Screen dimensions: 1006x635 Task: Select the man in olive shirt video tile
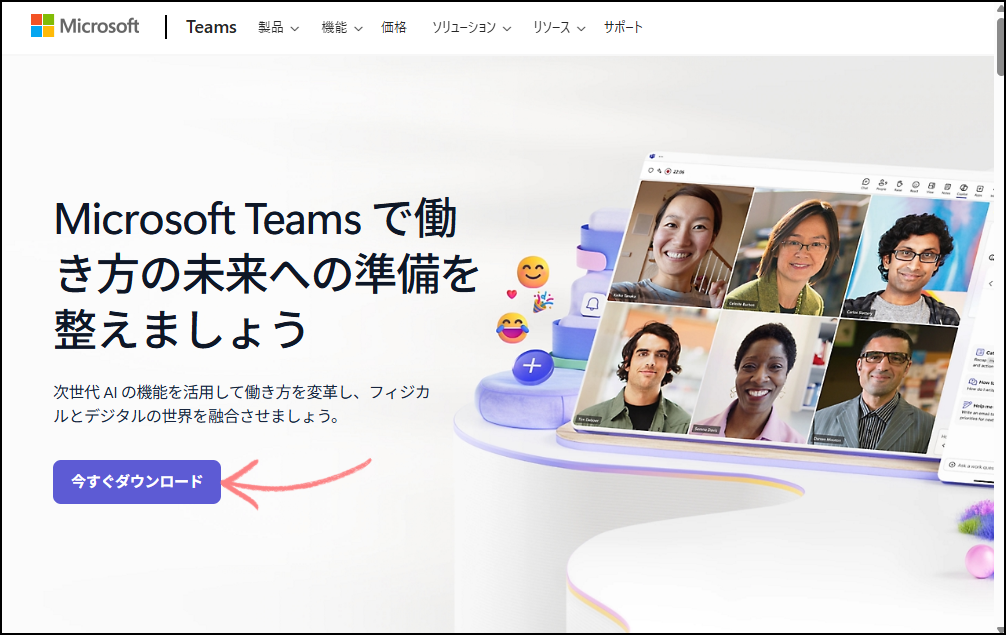pos(647,367)
